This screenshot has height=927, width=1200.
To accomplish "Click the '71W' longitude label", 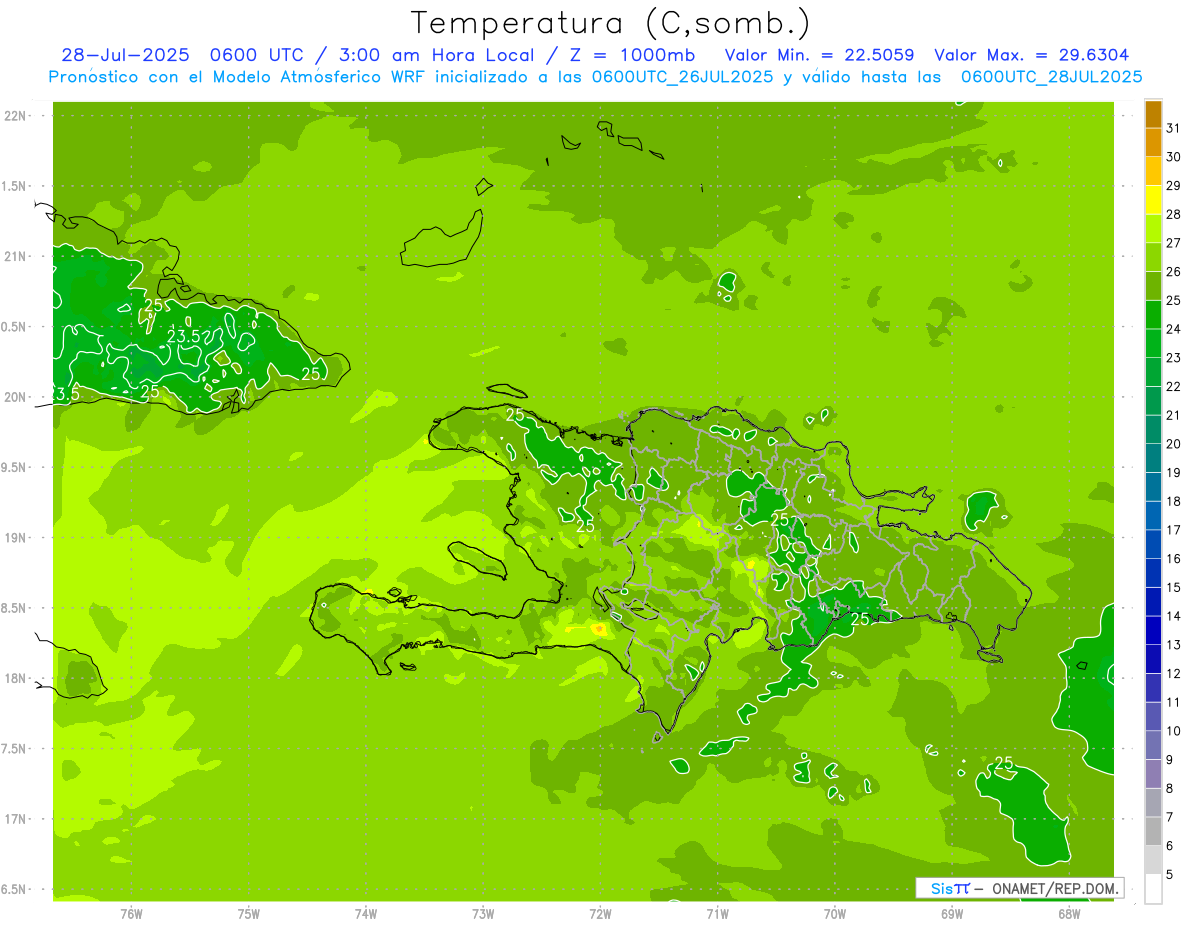I will coord(717,913).
